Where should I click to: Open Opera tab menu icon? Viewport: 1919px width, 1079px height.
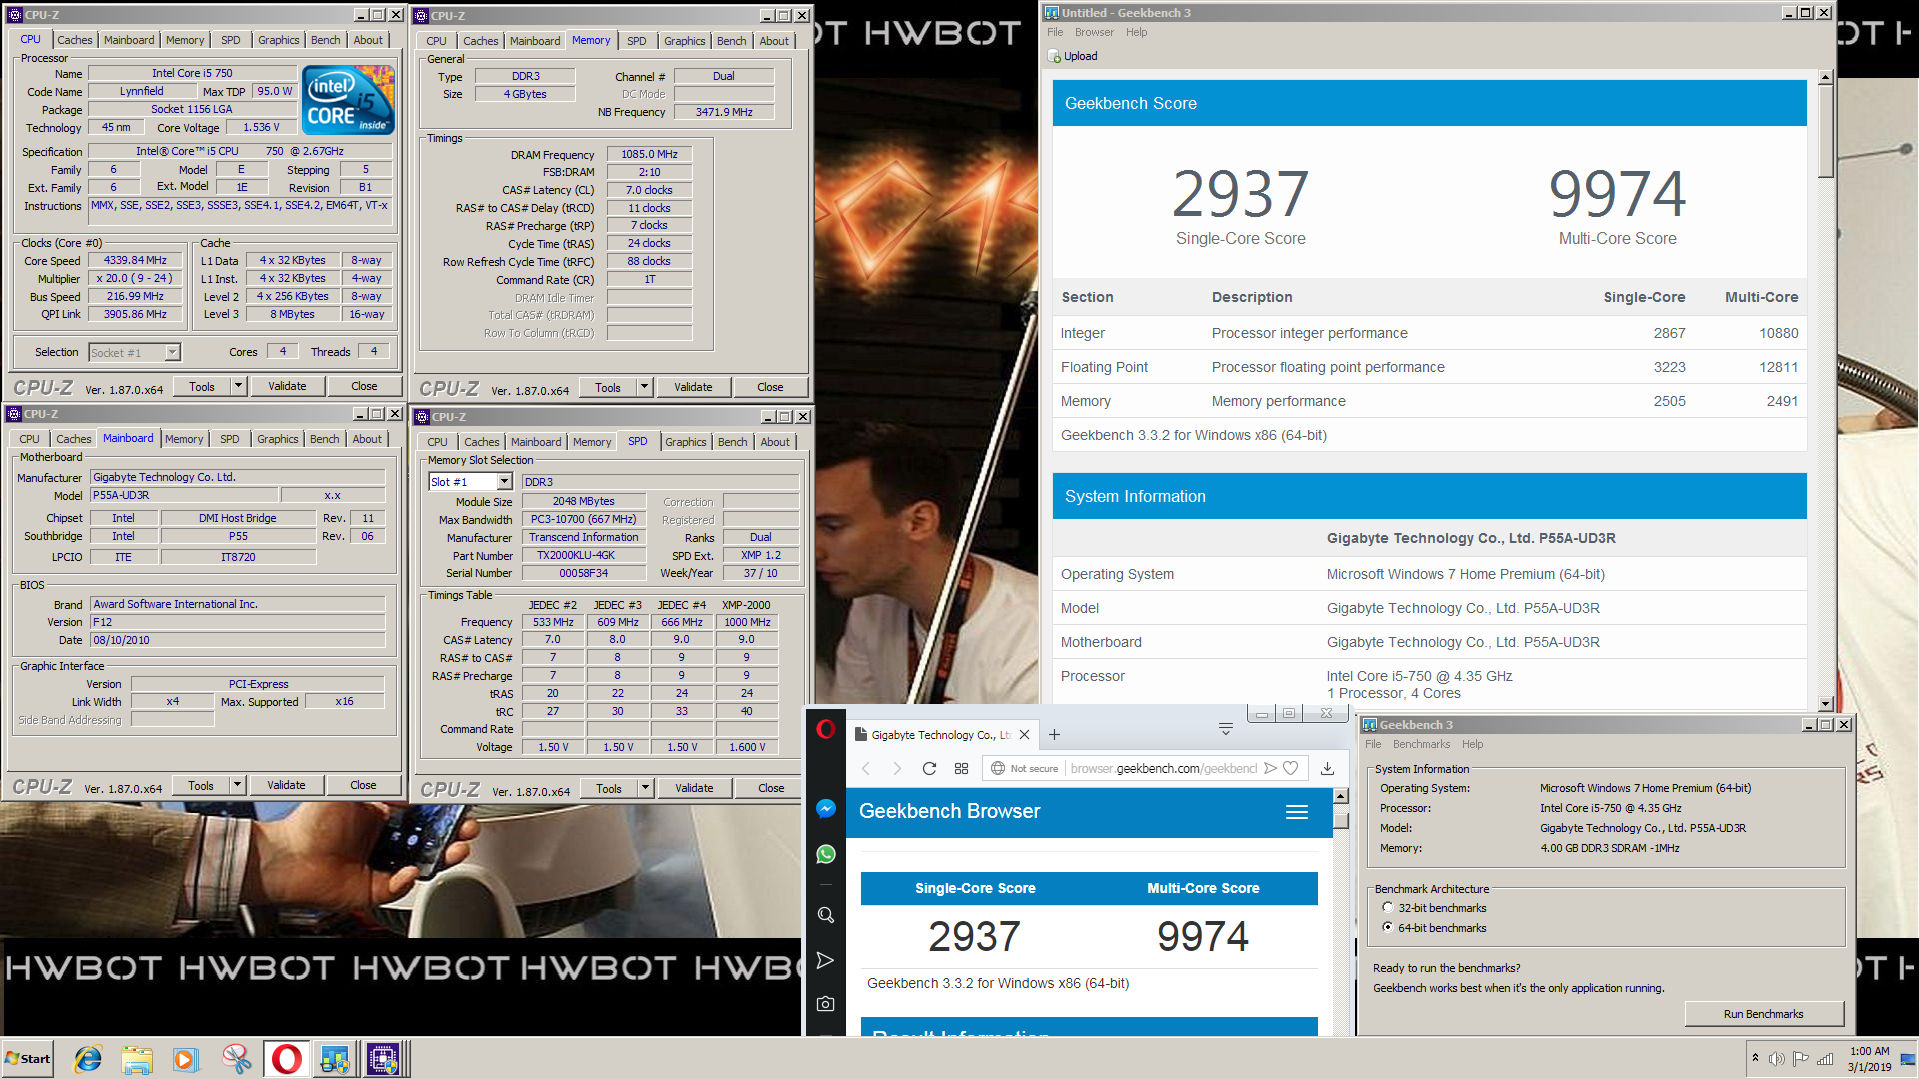tap(1225, 729)
